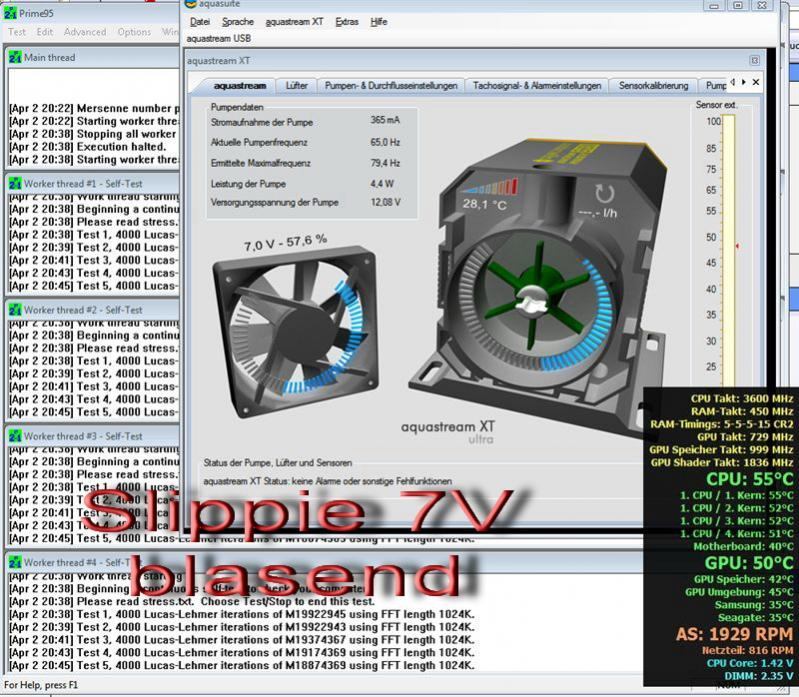Click the aquastream USB device label
The height and width of the screenshot is (697, 799).
(x=218, y=38)
